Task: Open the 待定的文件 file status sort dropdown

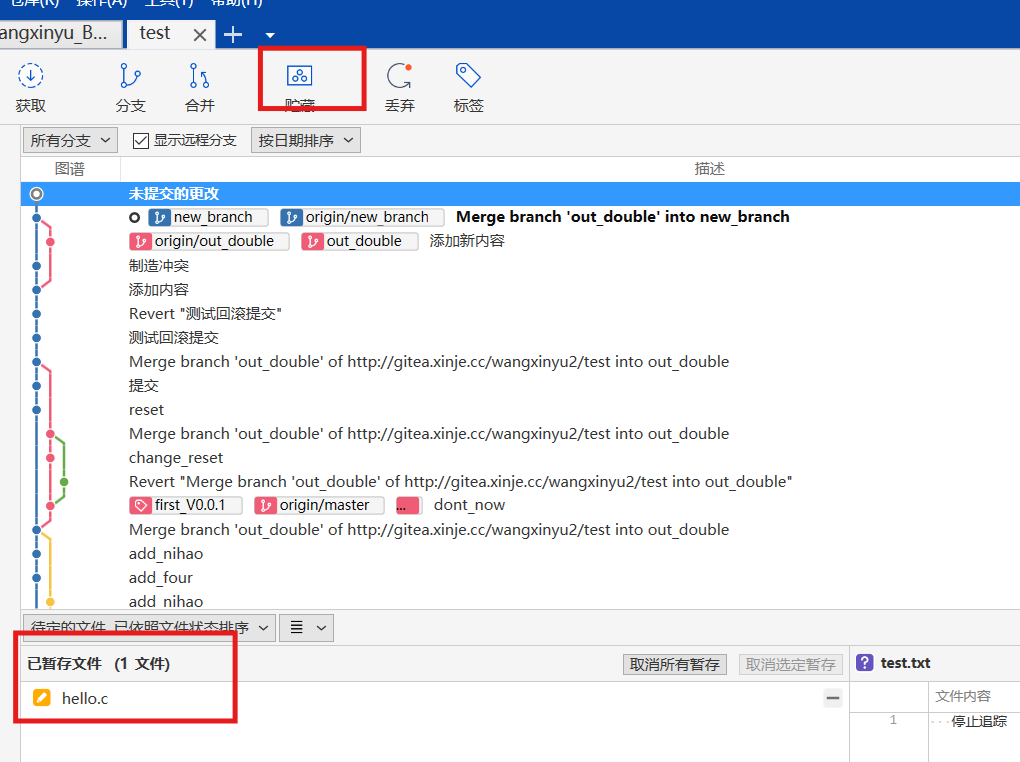Action: (x=149, y=628)
